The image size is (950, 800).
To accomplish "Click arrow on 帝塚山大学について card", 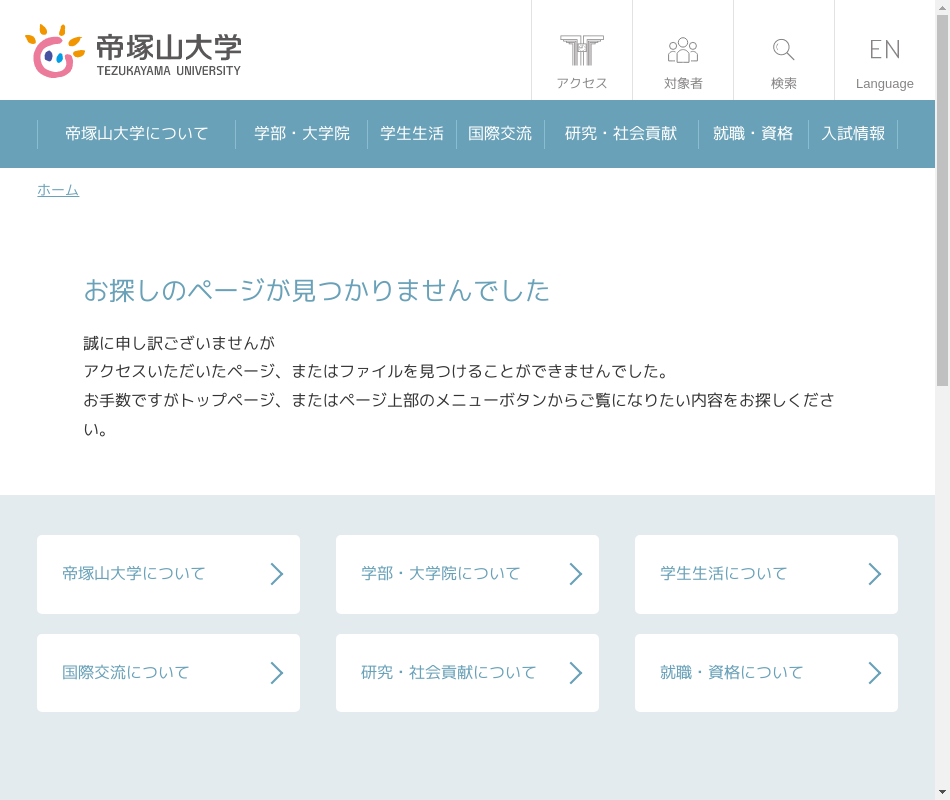I will click(277, 574).
